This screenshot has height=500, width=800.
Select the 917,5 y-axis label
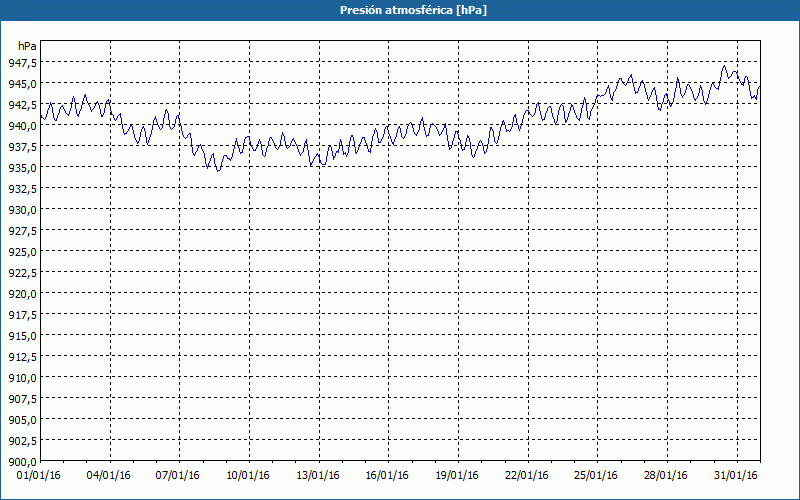pos(22,315)
